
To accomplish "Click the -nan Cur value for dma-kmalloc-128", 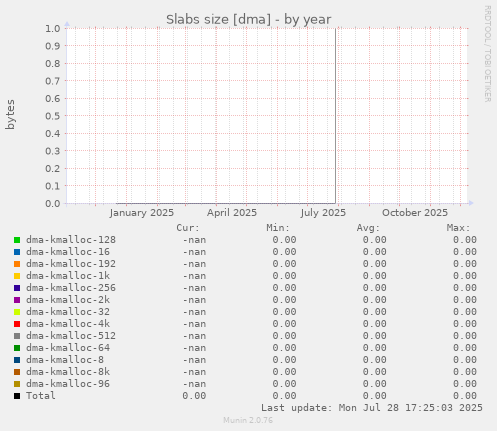I will click(x=194, y=240).
